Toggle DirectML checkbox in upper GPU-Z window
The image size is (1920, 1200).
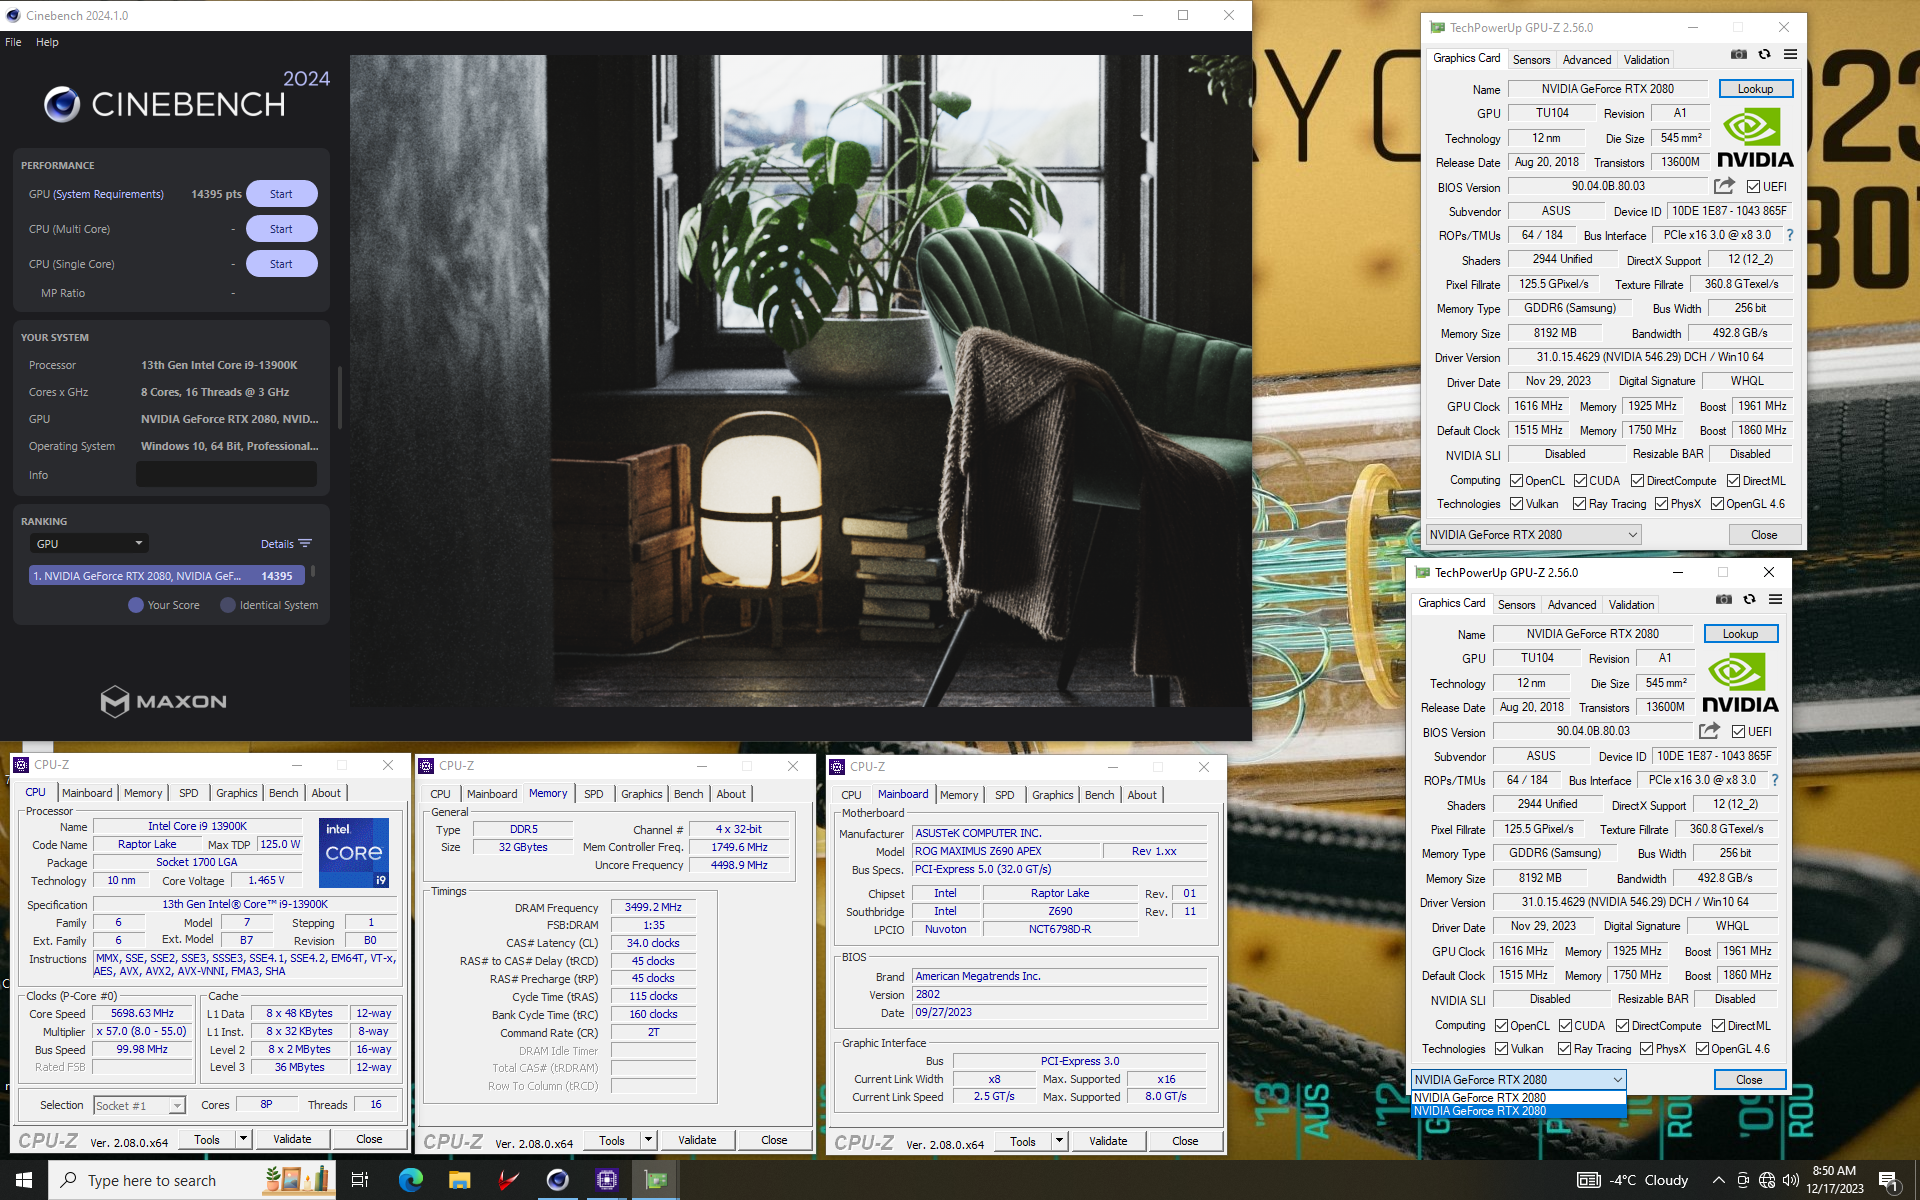1733,481
